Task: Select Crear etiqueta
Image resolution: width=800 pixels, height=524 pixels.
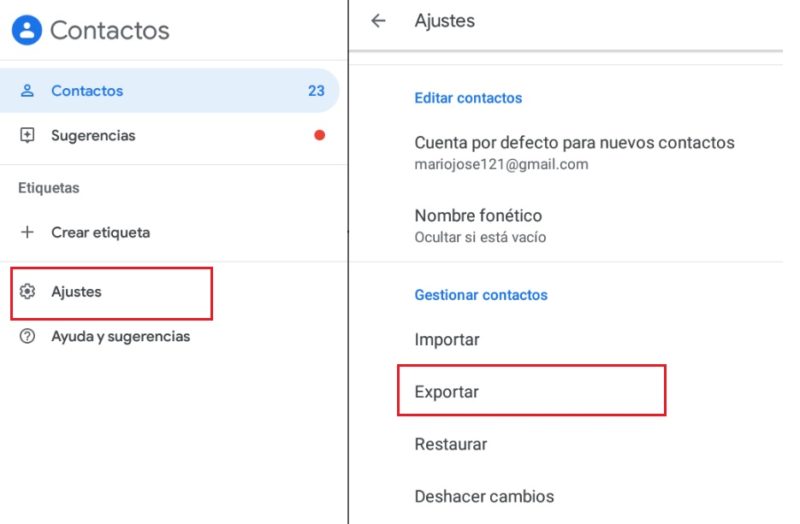Action: click(x=100, y=232)
